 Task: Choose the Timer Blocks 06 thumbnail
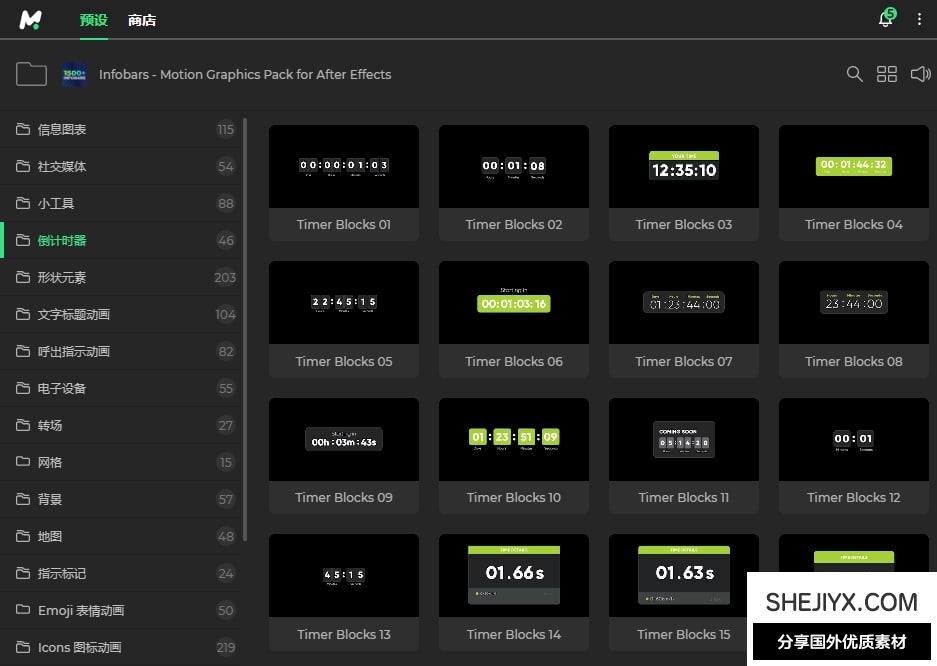click(514, 302)
